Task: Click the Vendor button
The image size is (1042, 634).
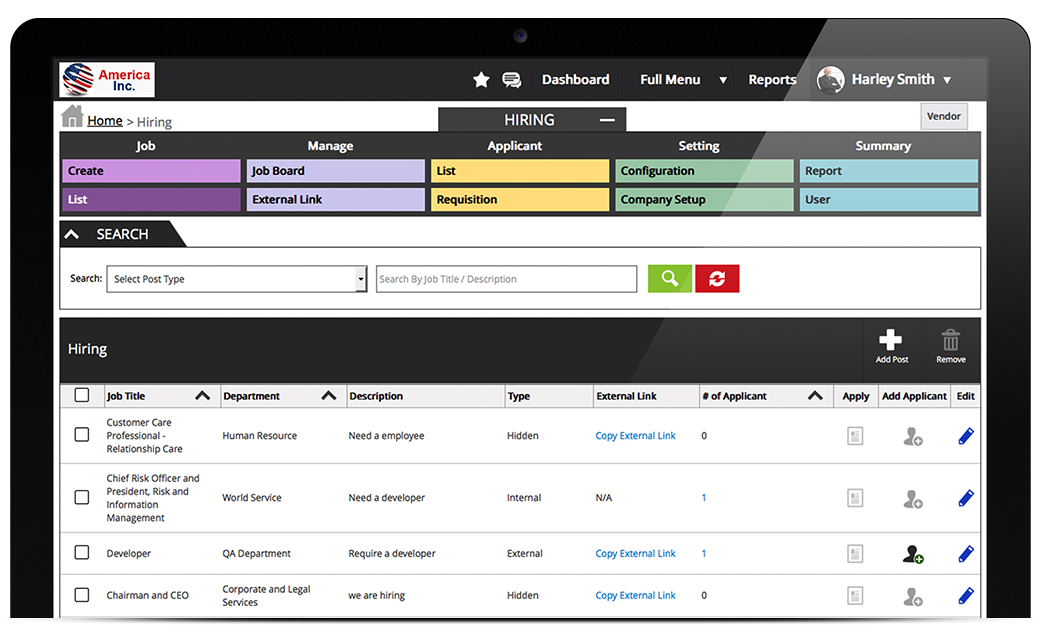Action: click(944, 116)
